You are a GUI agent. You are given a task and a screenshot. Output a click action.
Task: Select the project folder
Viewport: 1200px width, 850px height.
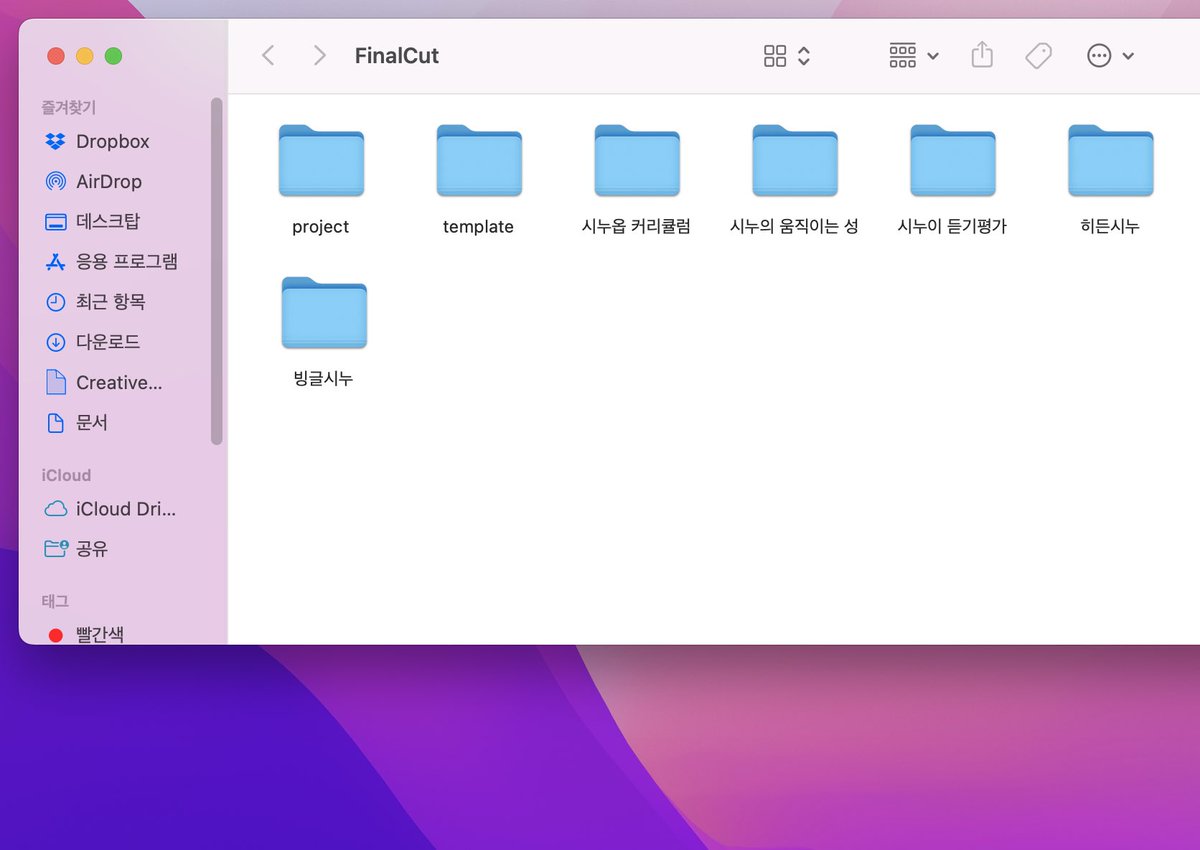click(x=321, y=180)
